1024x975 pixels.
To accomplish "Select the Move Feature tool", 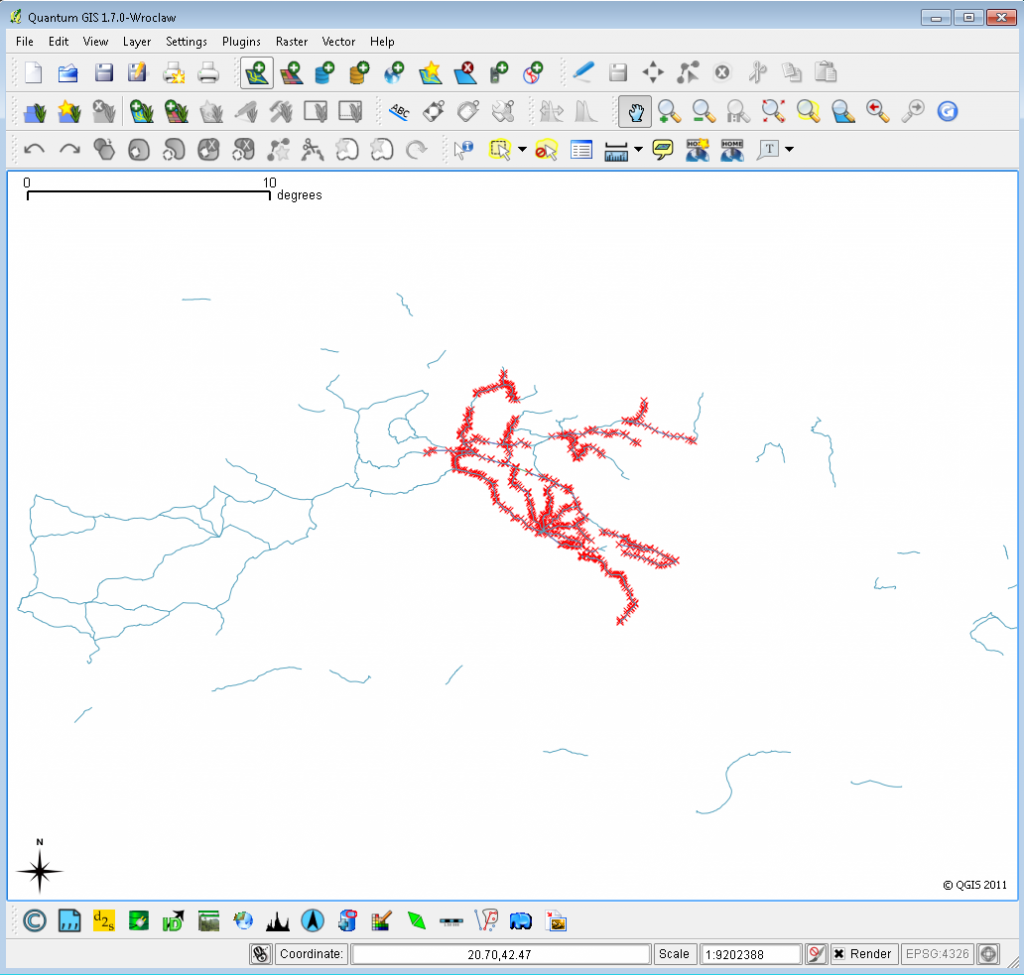I will (653, 72).
